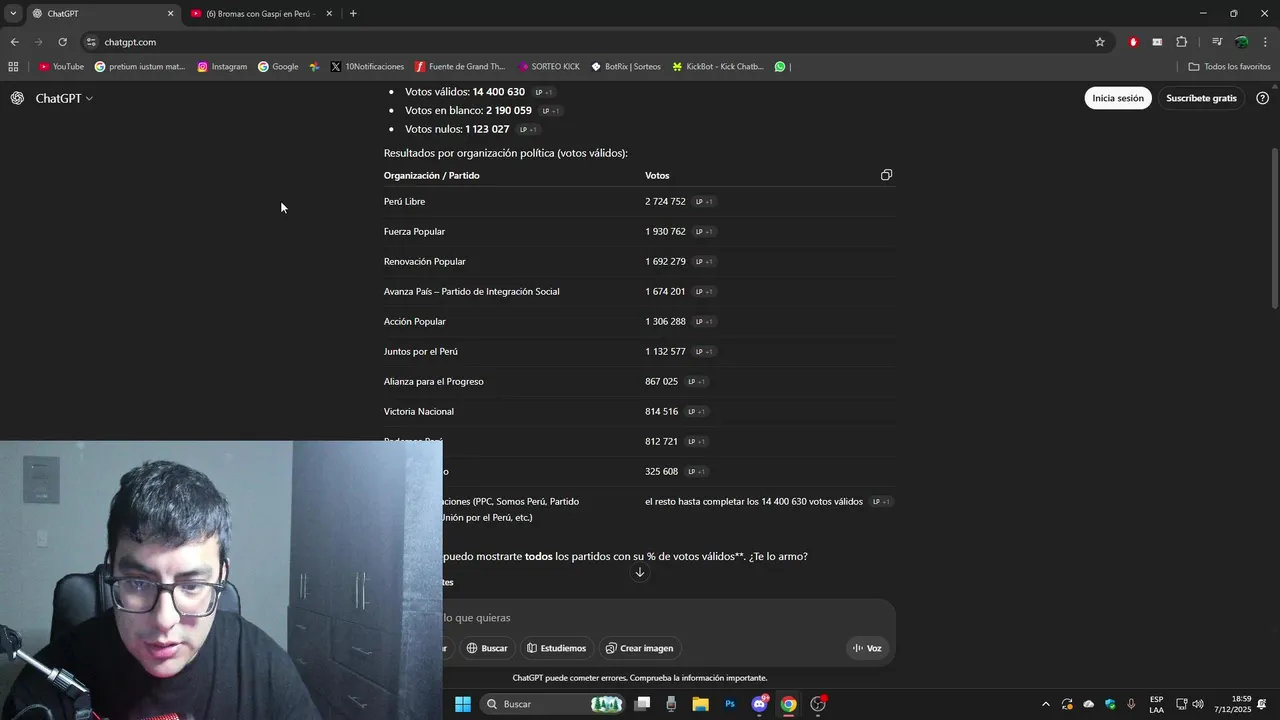Show hidden system tray icons
Screen dimensions: 1280x720
pyautogui.click(x=1046, y=704)
